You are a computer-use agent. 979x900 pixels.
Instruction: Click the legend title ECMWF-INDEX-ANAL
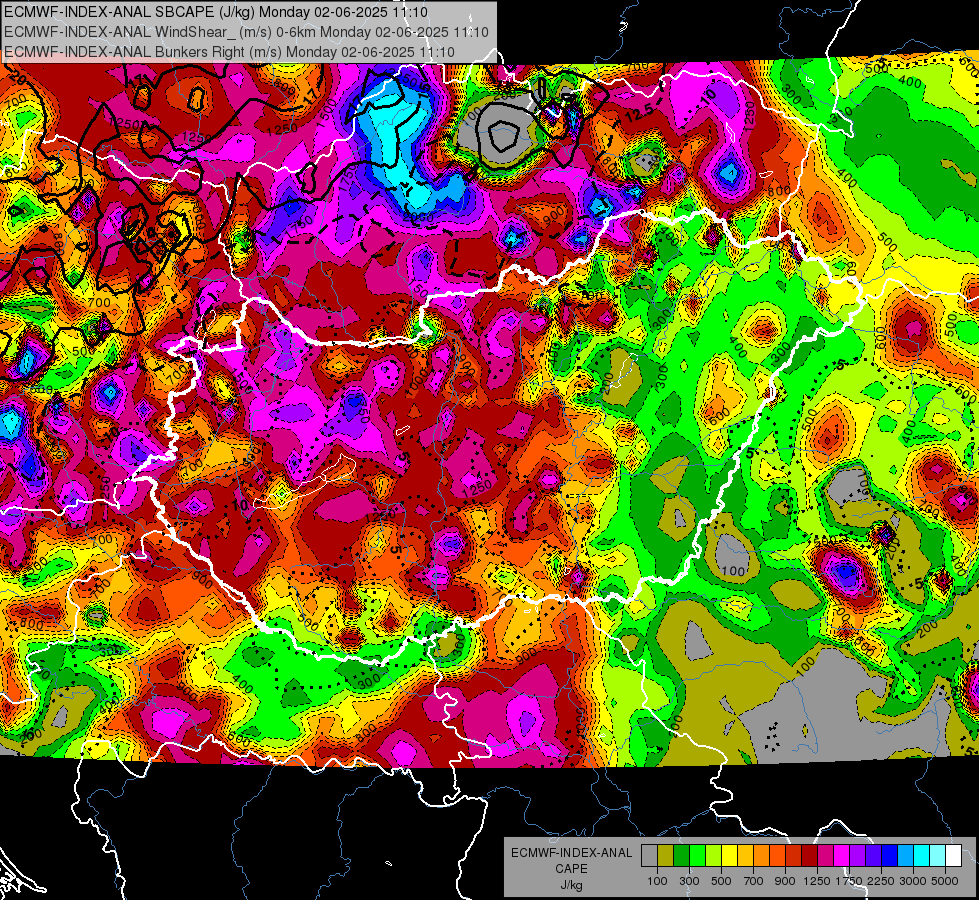click(x=571, y=853)
